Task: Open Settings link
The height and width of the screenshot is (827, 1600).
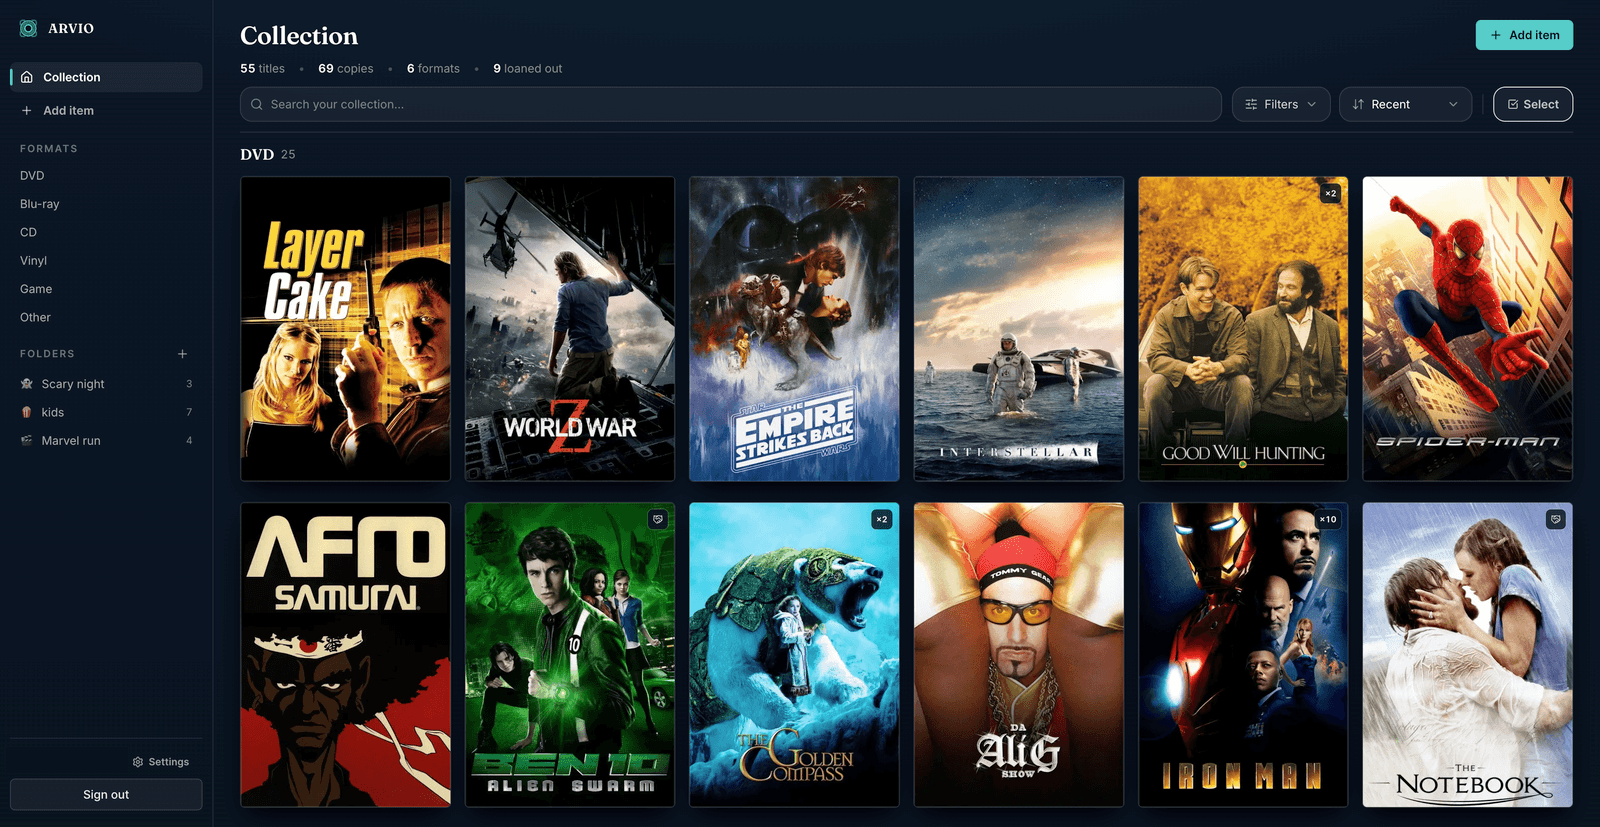Action: [x=160, y=762]
